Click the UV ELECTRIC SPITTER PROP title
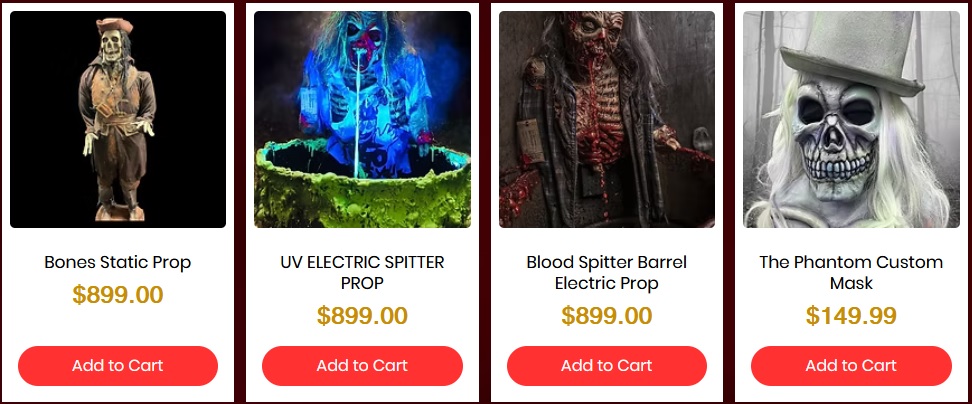Screen dimensions: 972x404 pos(362,272)
